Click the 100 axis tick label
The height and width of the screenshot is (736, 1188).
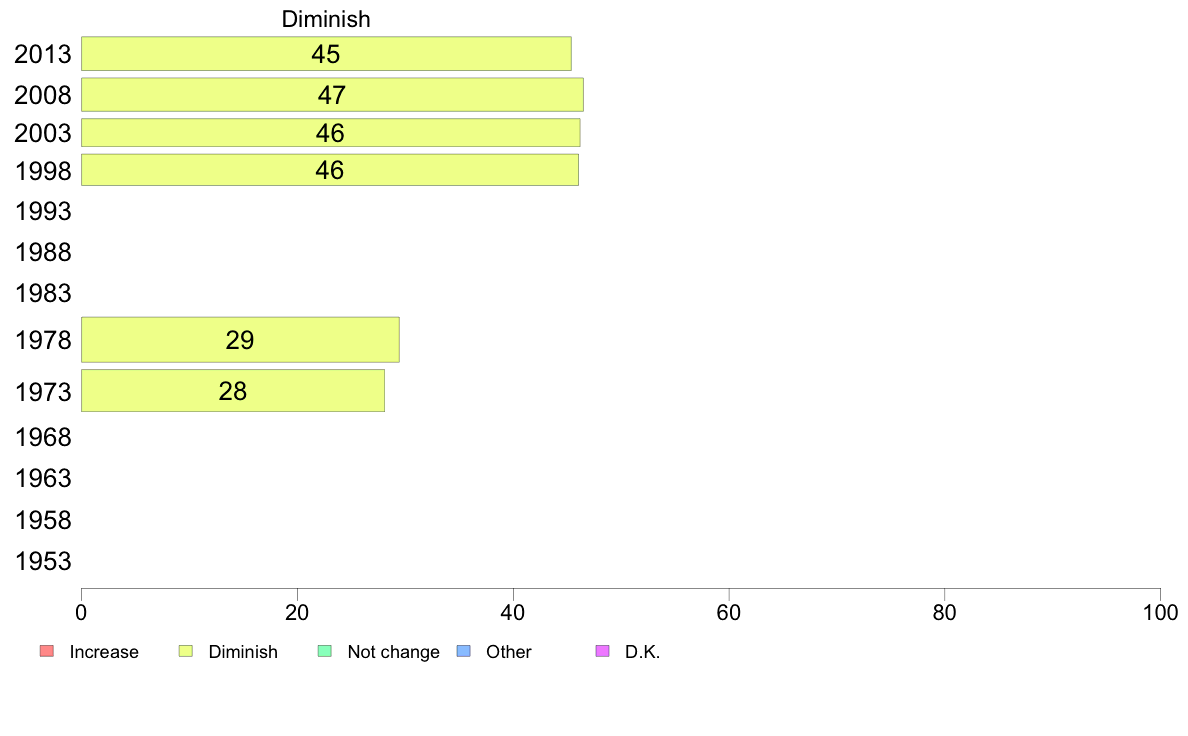pos(1160,612)
